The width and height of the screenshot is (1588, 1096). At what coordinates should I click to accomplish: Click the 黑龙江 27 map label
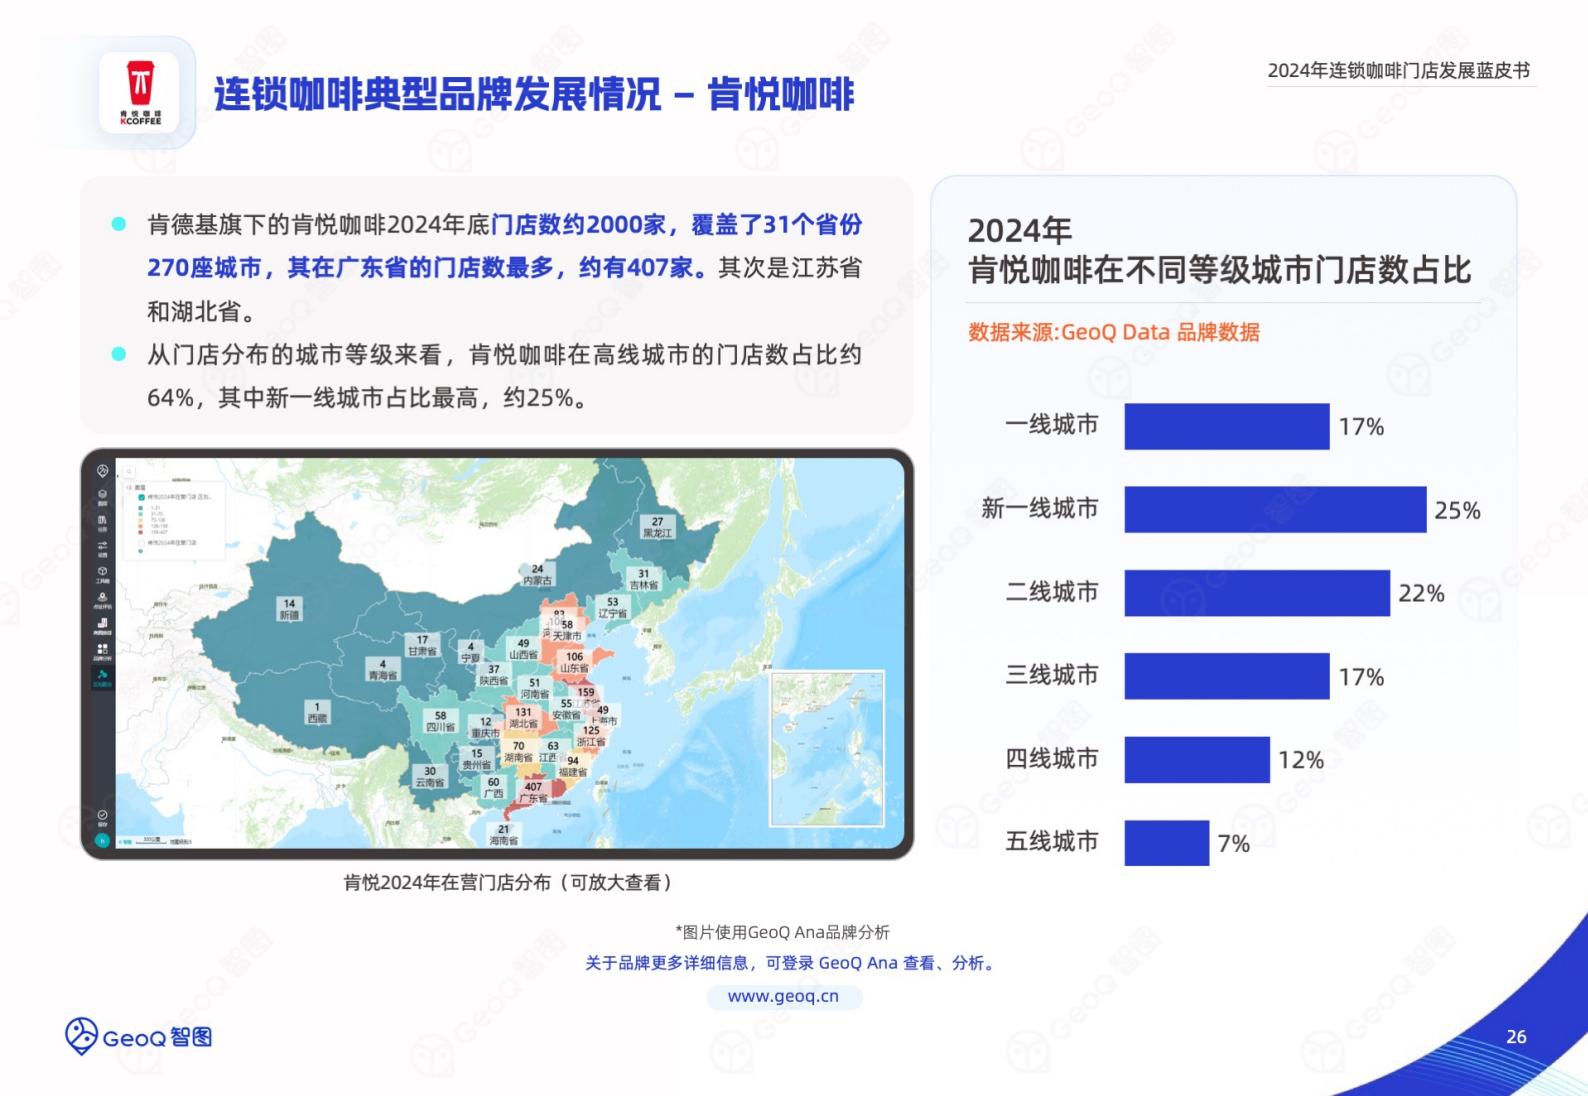click(657, 527)
